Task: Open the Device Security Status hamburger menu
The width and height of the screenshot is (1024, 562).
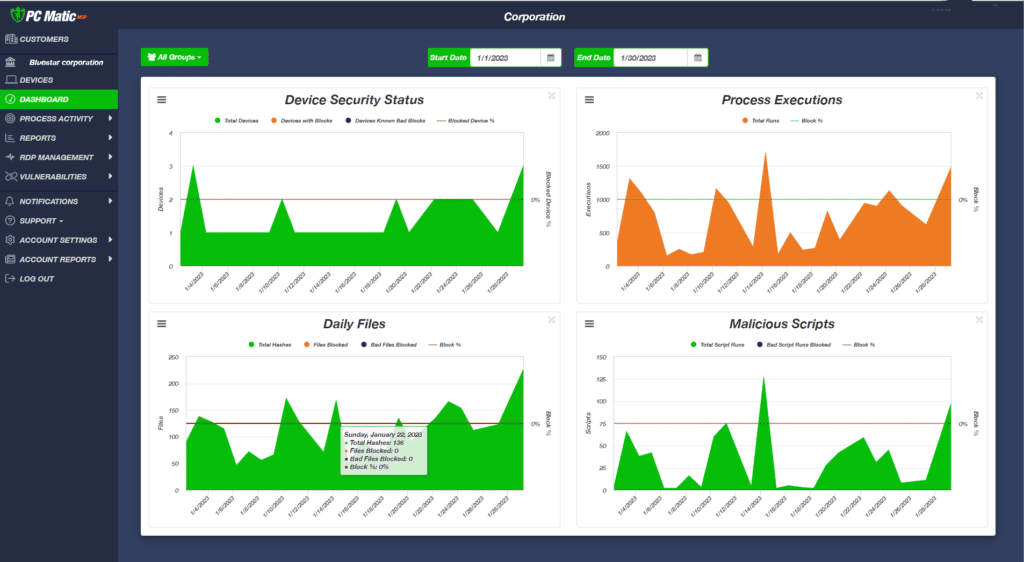Action: [161, 100]
